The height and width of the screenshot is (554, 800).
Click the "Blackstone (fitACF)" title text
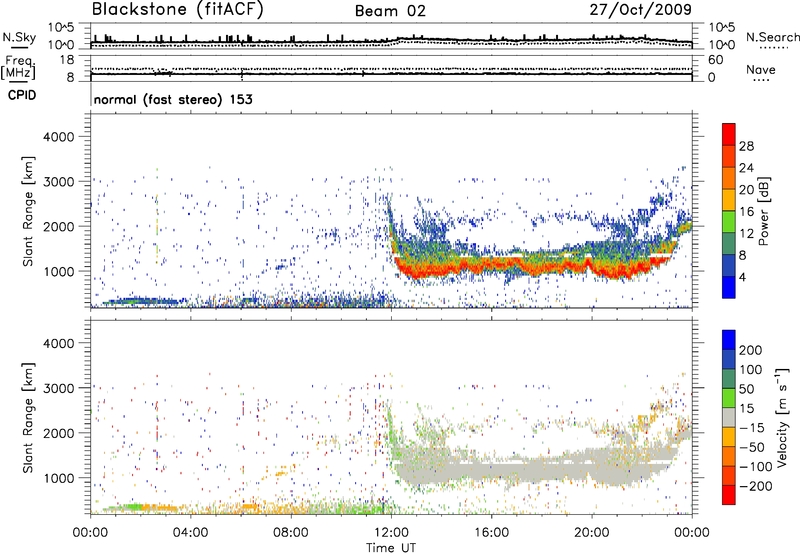click(177, 9)
